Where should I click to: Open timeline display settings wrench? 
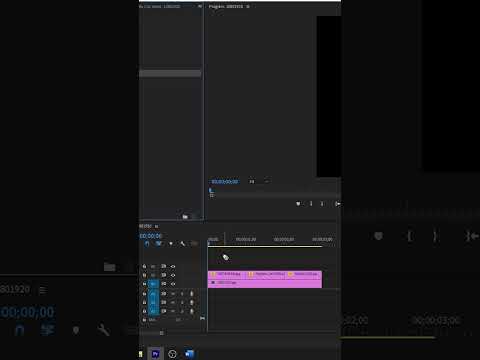(183, 244)
